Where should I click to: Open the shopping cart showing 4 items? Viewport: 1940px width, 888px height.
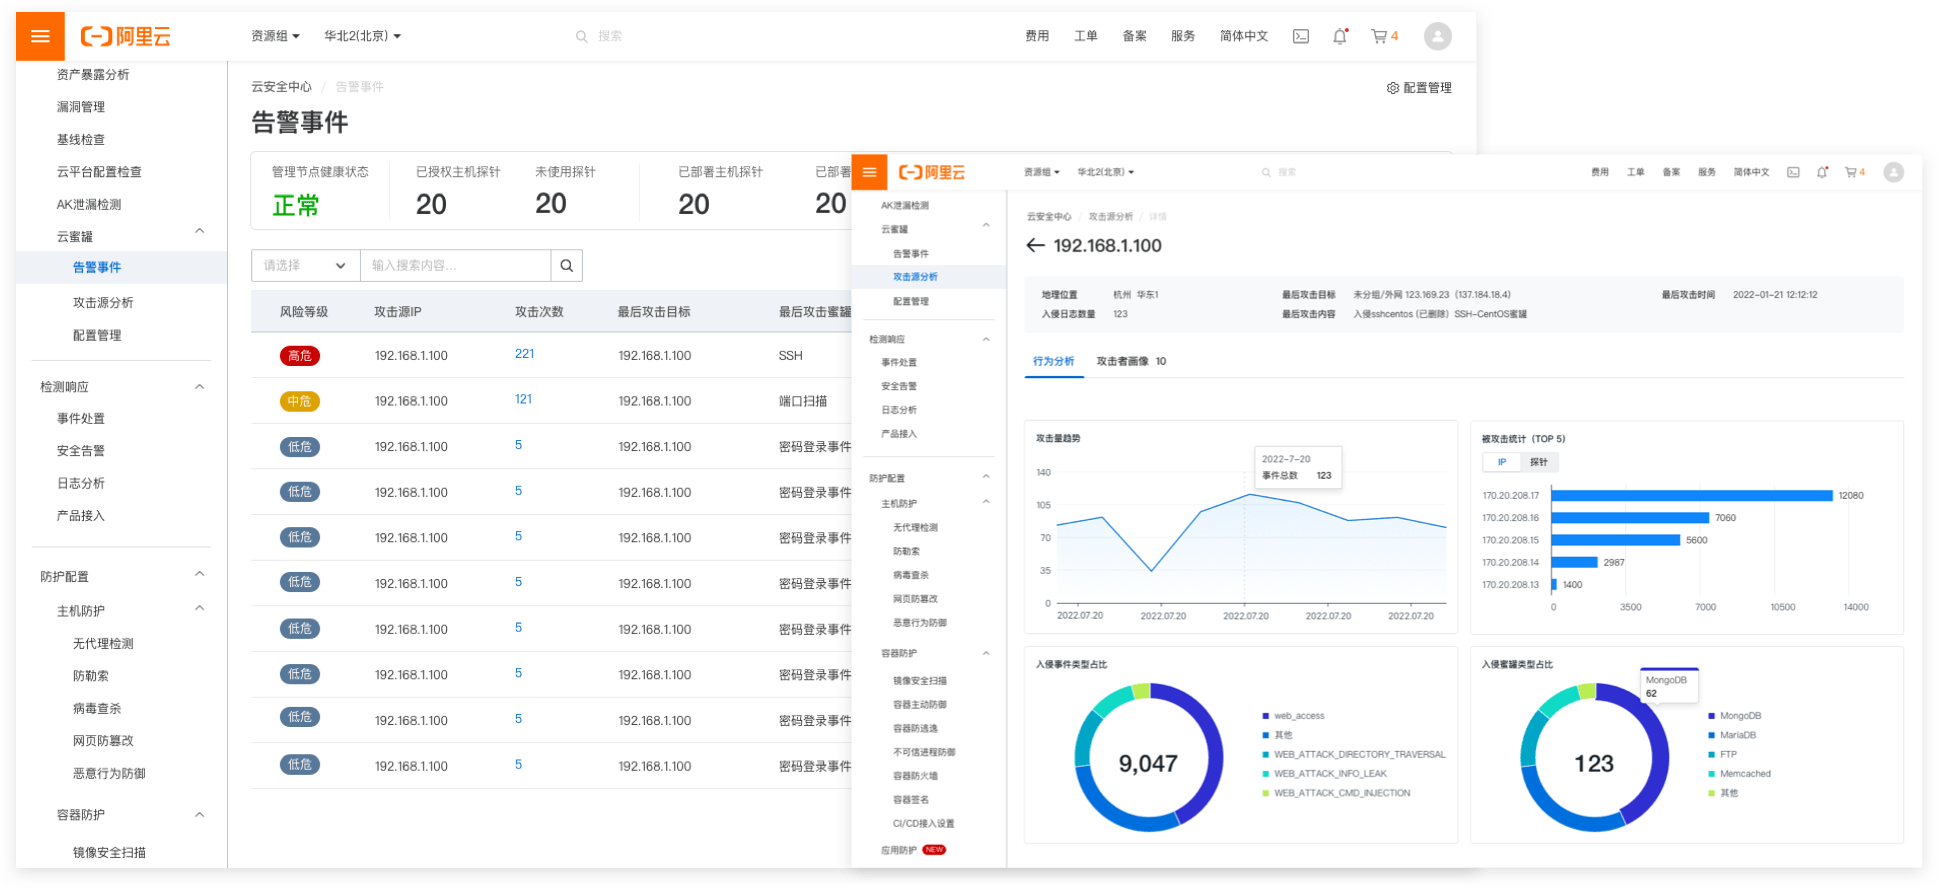1384,37
